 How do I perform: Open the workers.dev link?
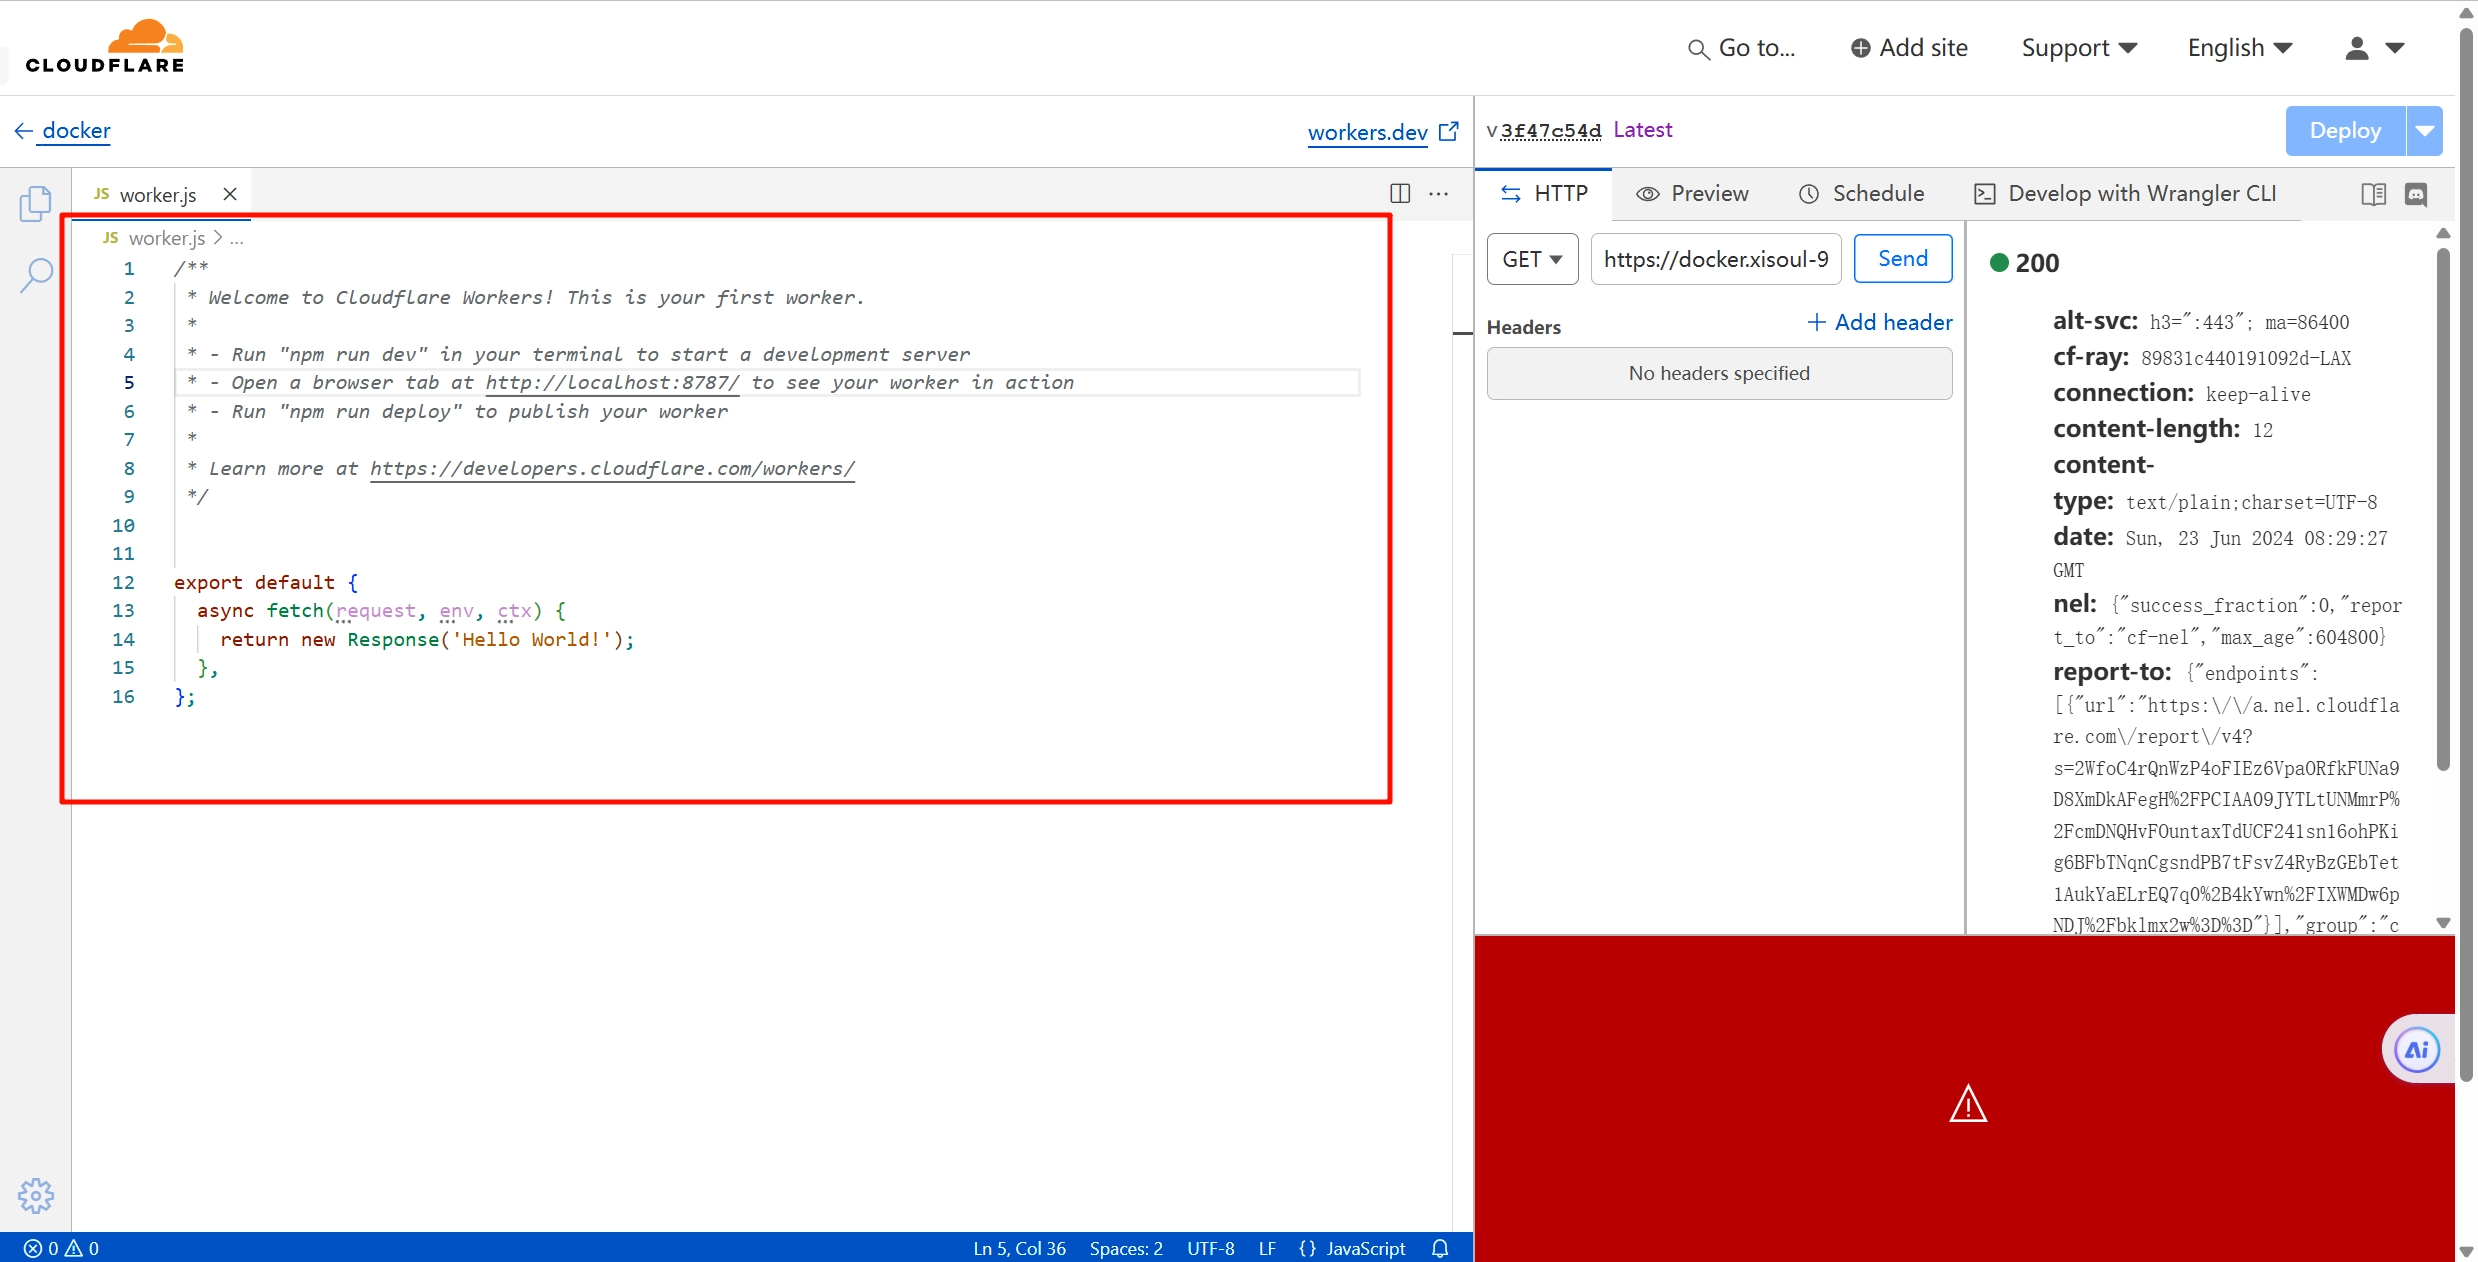point(1383,132)
